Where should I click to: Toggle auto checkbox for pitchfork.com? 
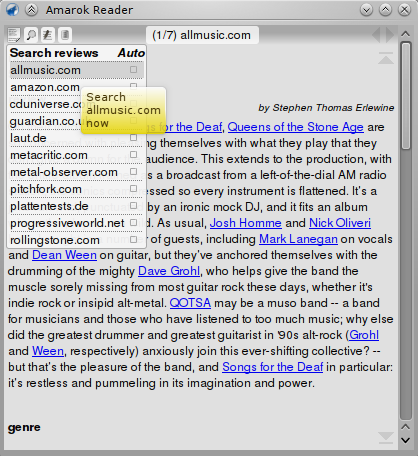click(x=134, y=188)
